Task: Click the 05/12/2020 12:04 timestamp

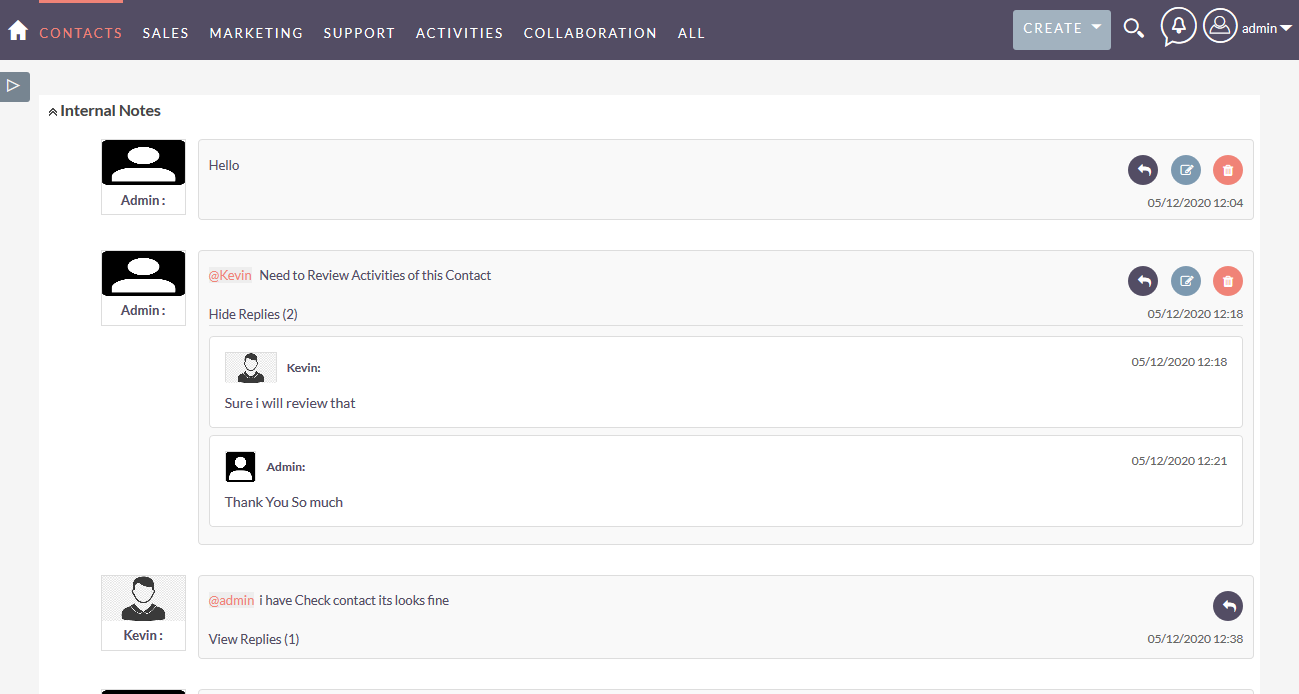Action: pyautogui.click(x=1195, y=203)
